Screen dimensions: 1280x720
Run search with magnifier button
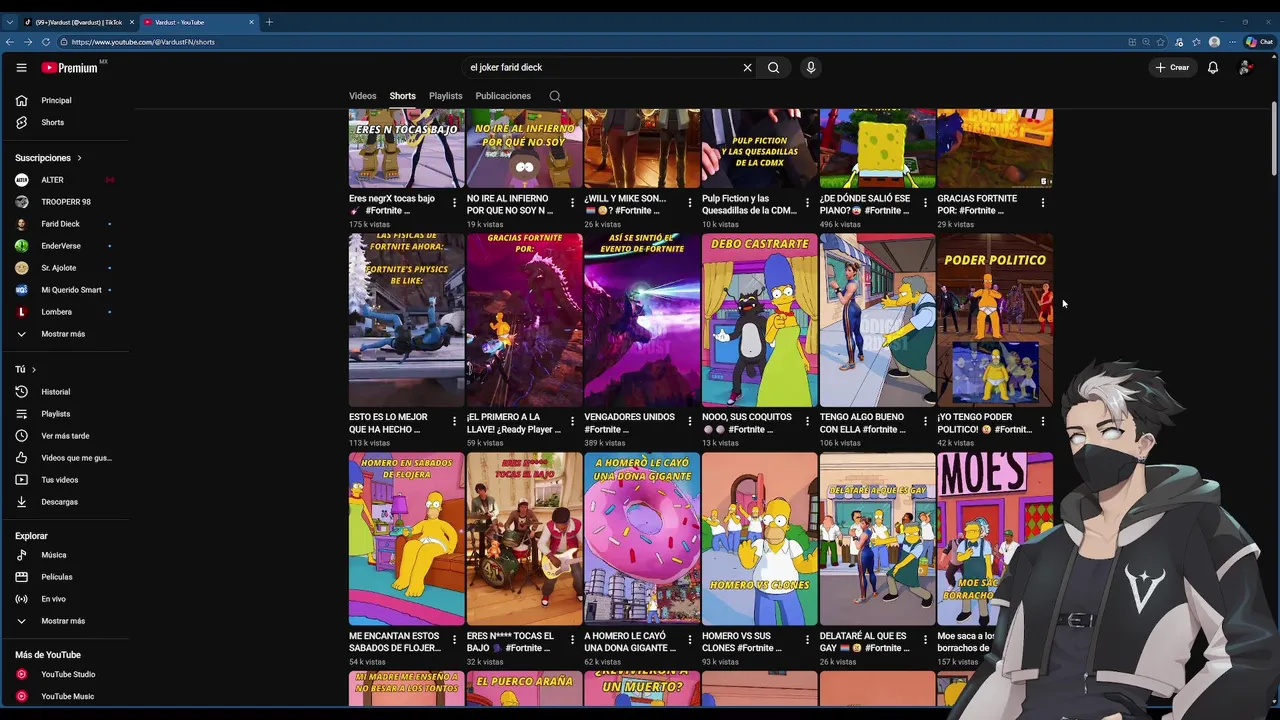pyautogui.click(x=773, y=67)
